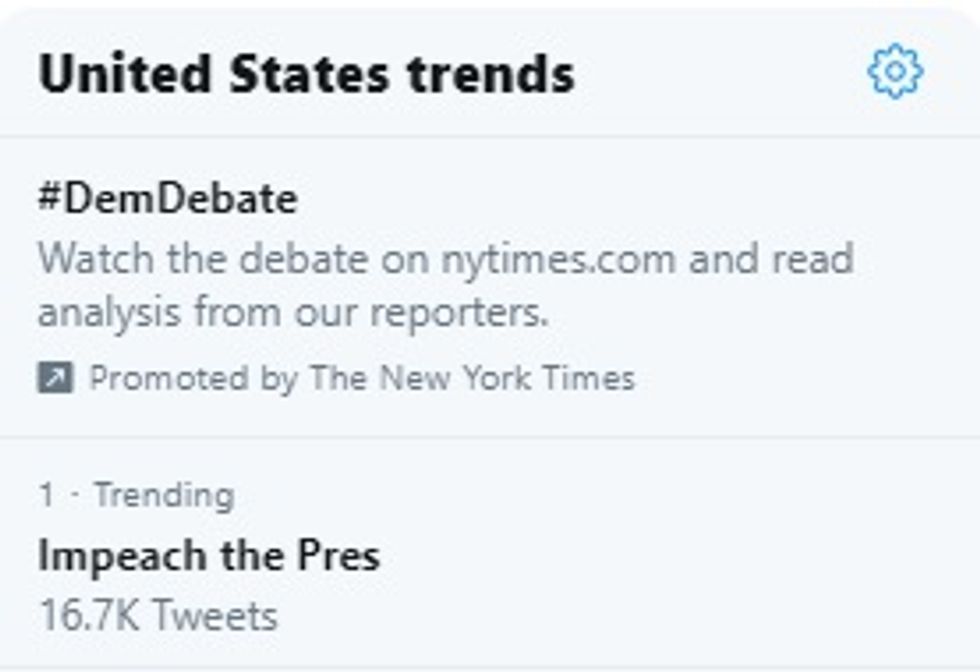The image size is (980, 672).
Task: Click the rank number 1 beside Trending
Action: [46, 494]
